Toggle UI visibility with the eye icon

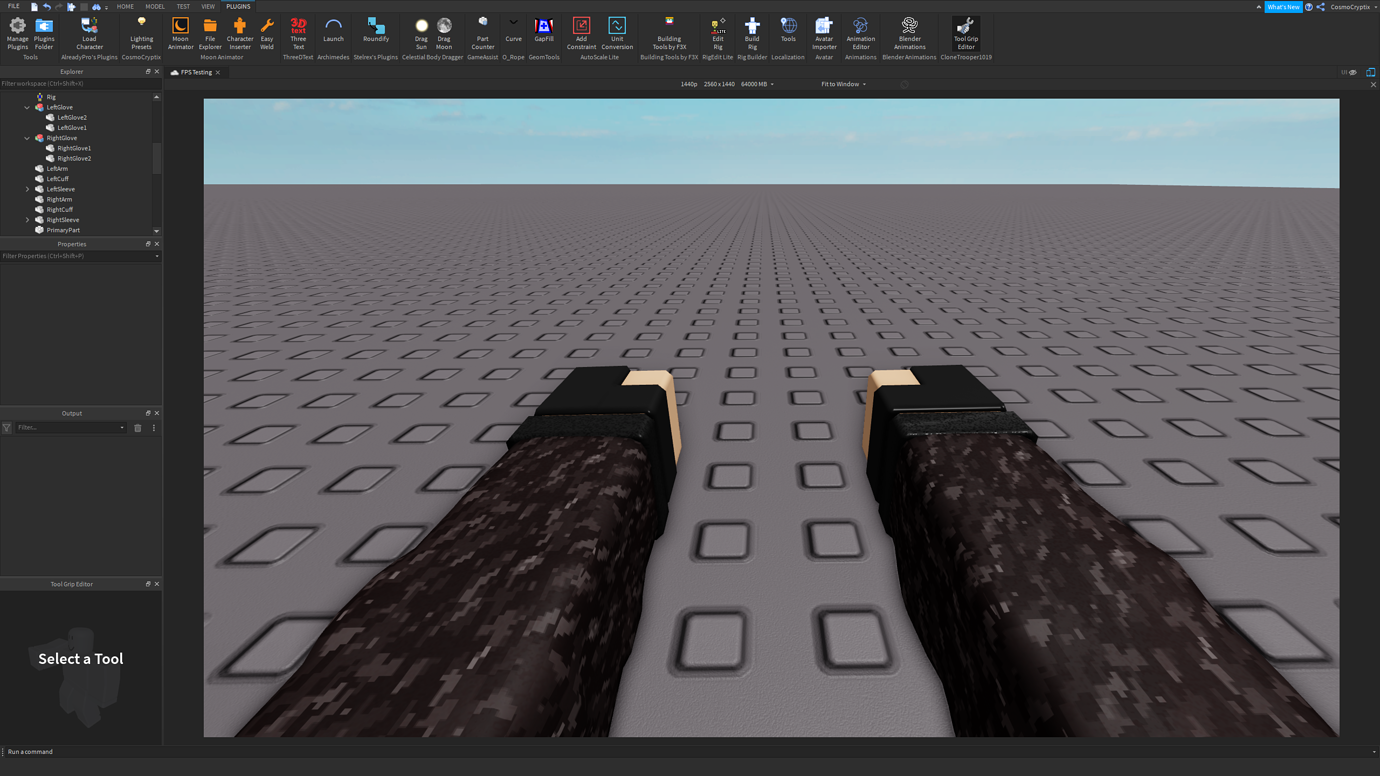pyautogui.click(x=1355, y=72)
